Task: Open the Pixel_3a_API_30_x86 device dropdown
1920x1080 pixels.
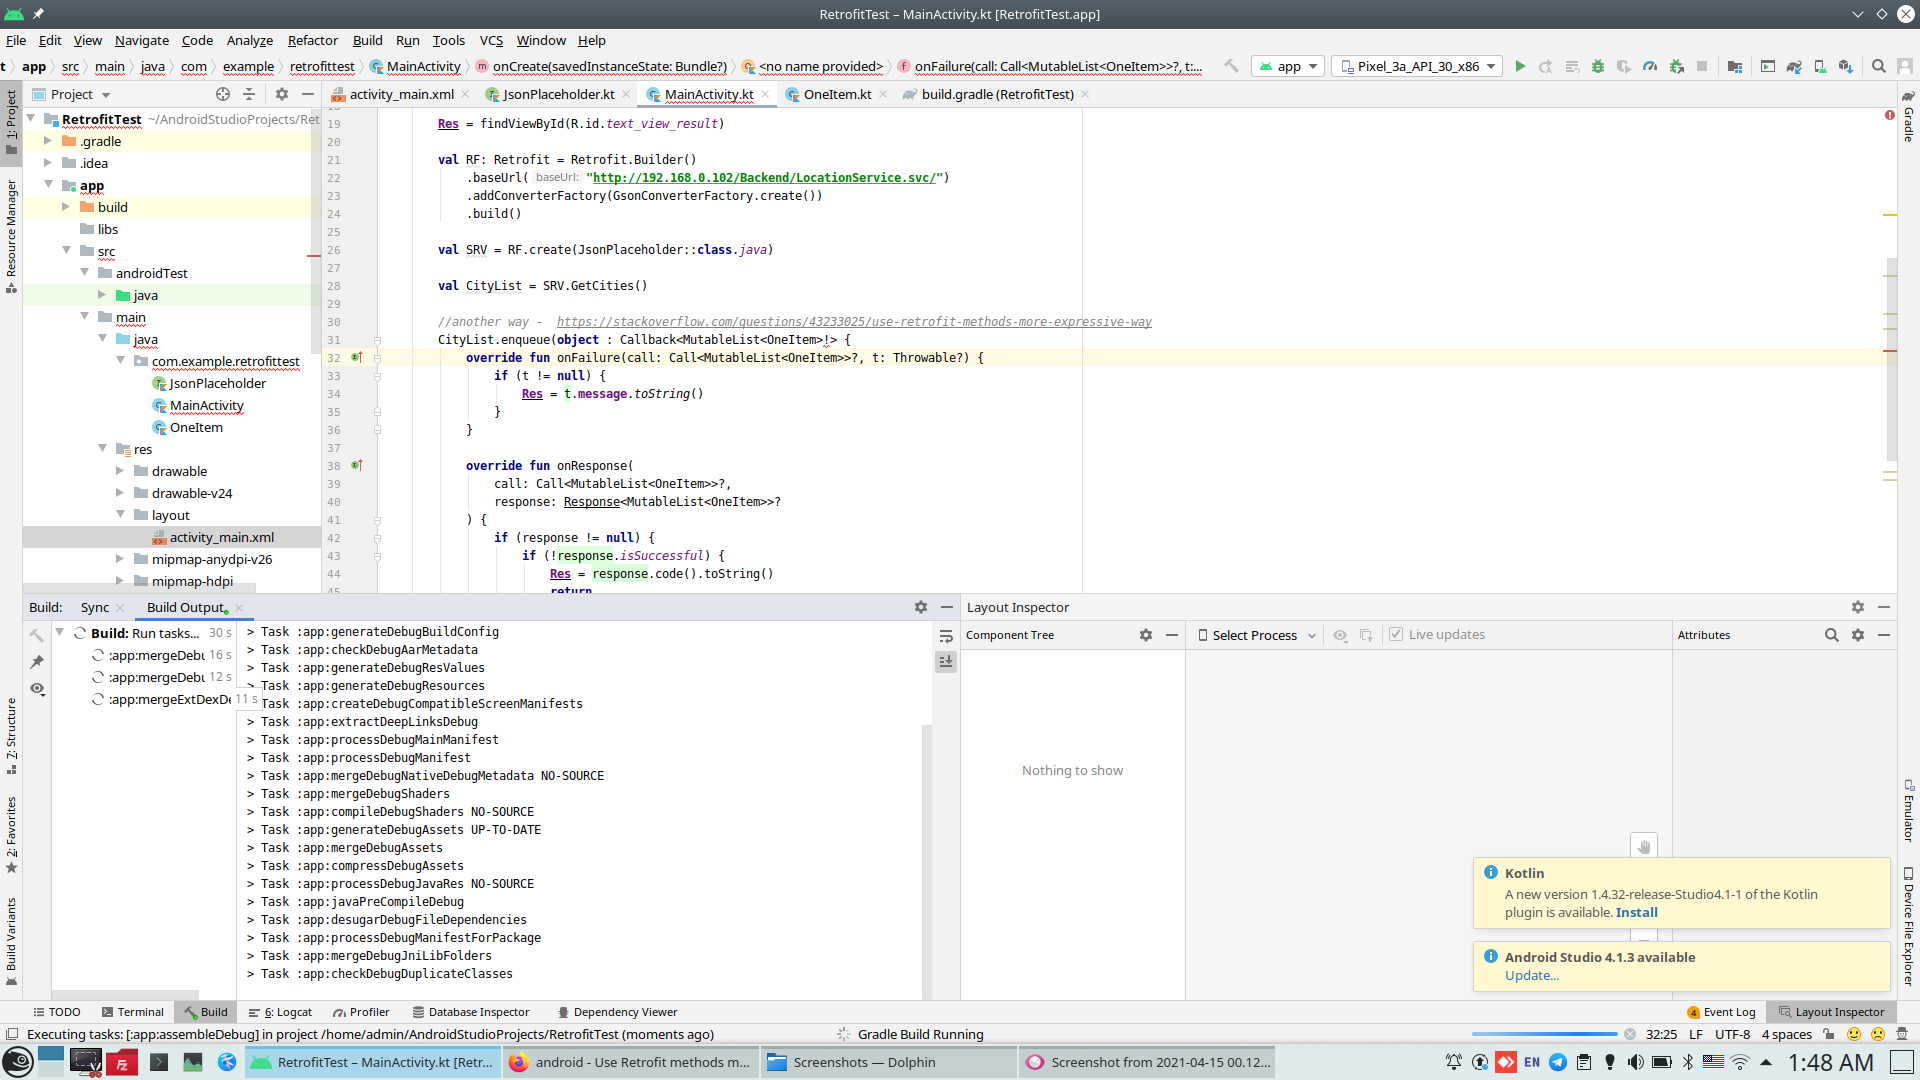Action: pyautogui.click(x=1419, y=67)
